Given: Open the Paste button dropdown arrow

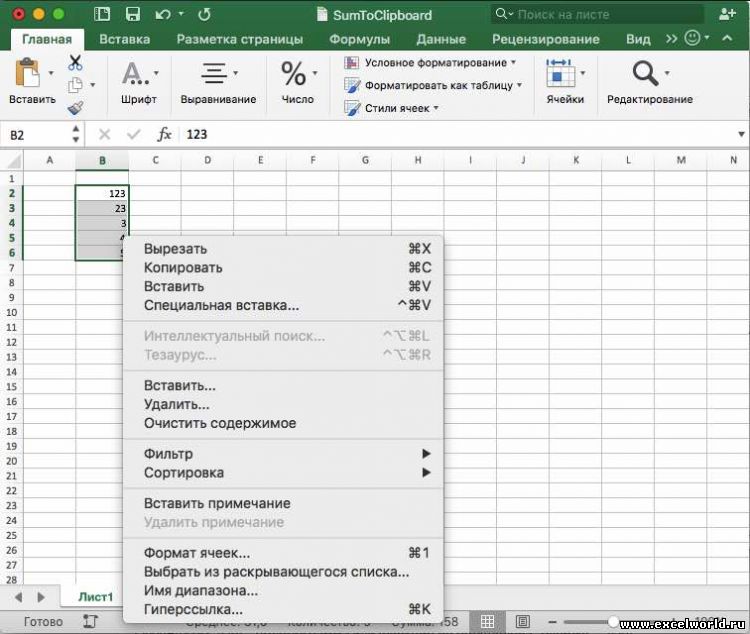Looking at the screenshot, I should [51, 73].
